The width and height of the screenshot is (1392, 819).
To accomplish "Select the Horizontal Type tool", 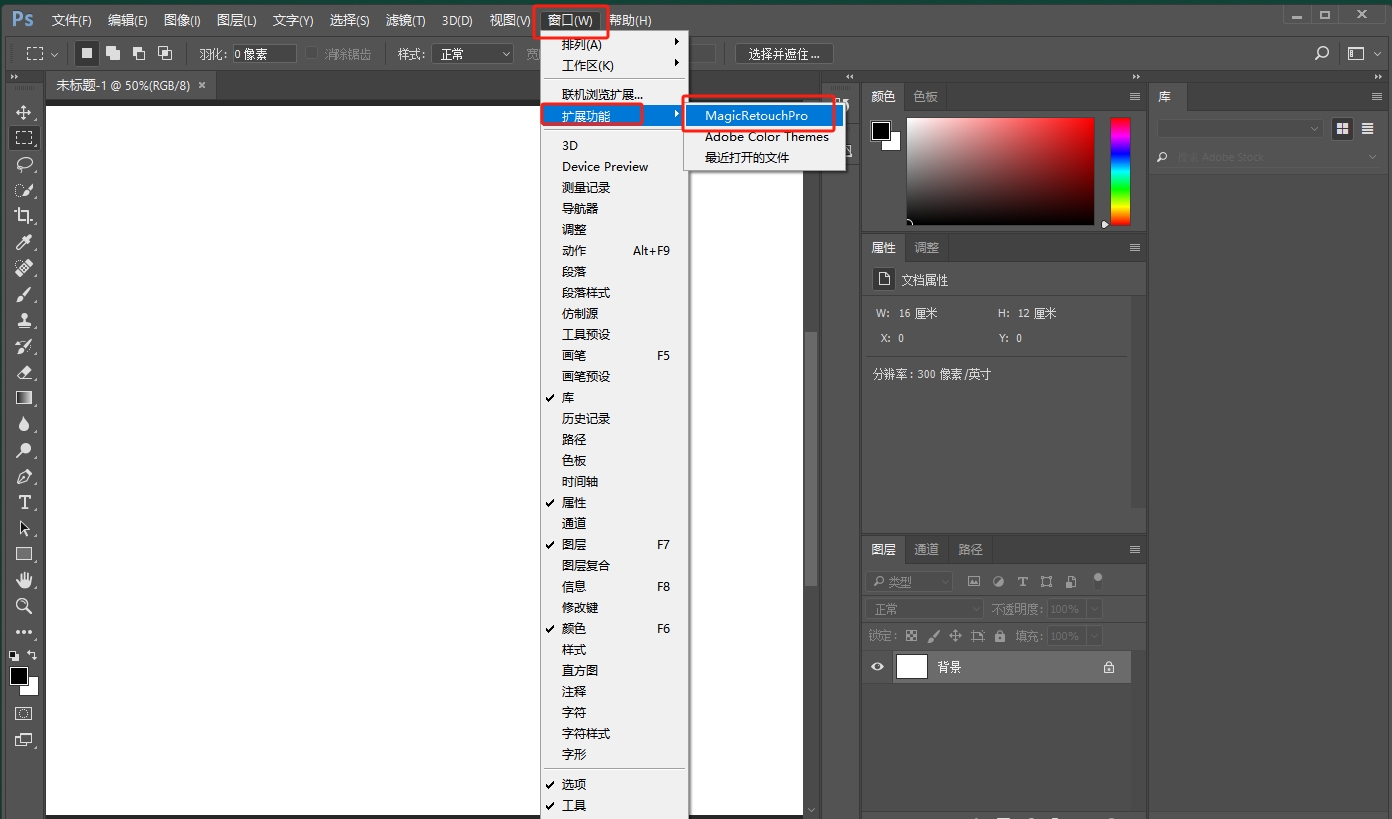I will (x=24, y=502).
